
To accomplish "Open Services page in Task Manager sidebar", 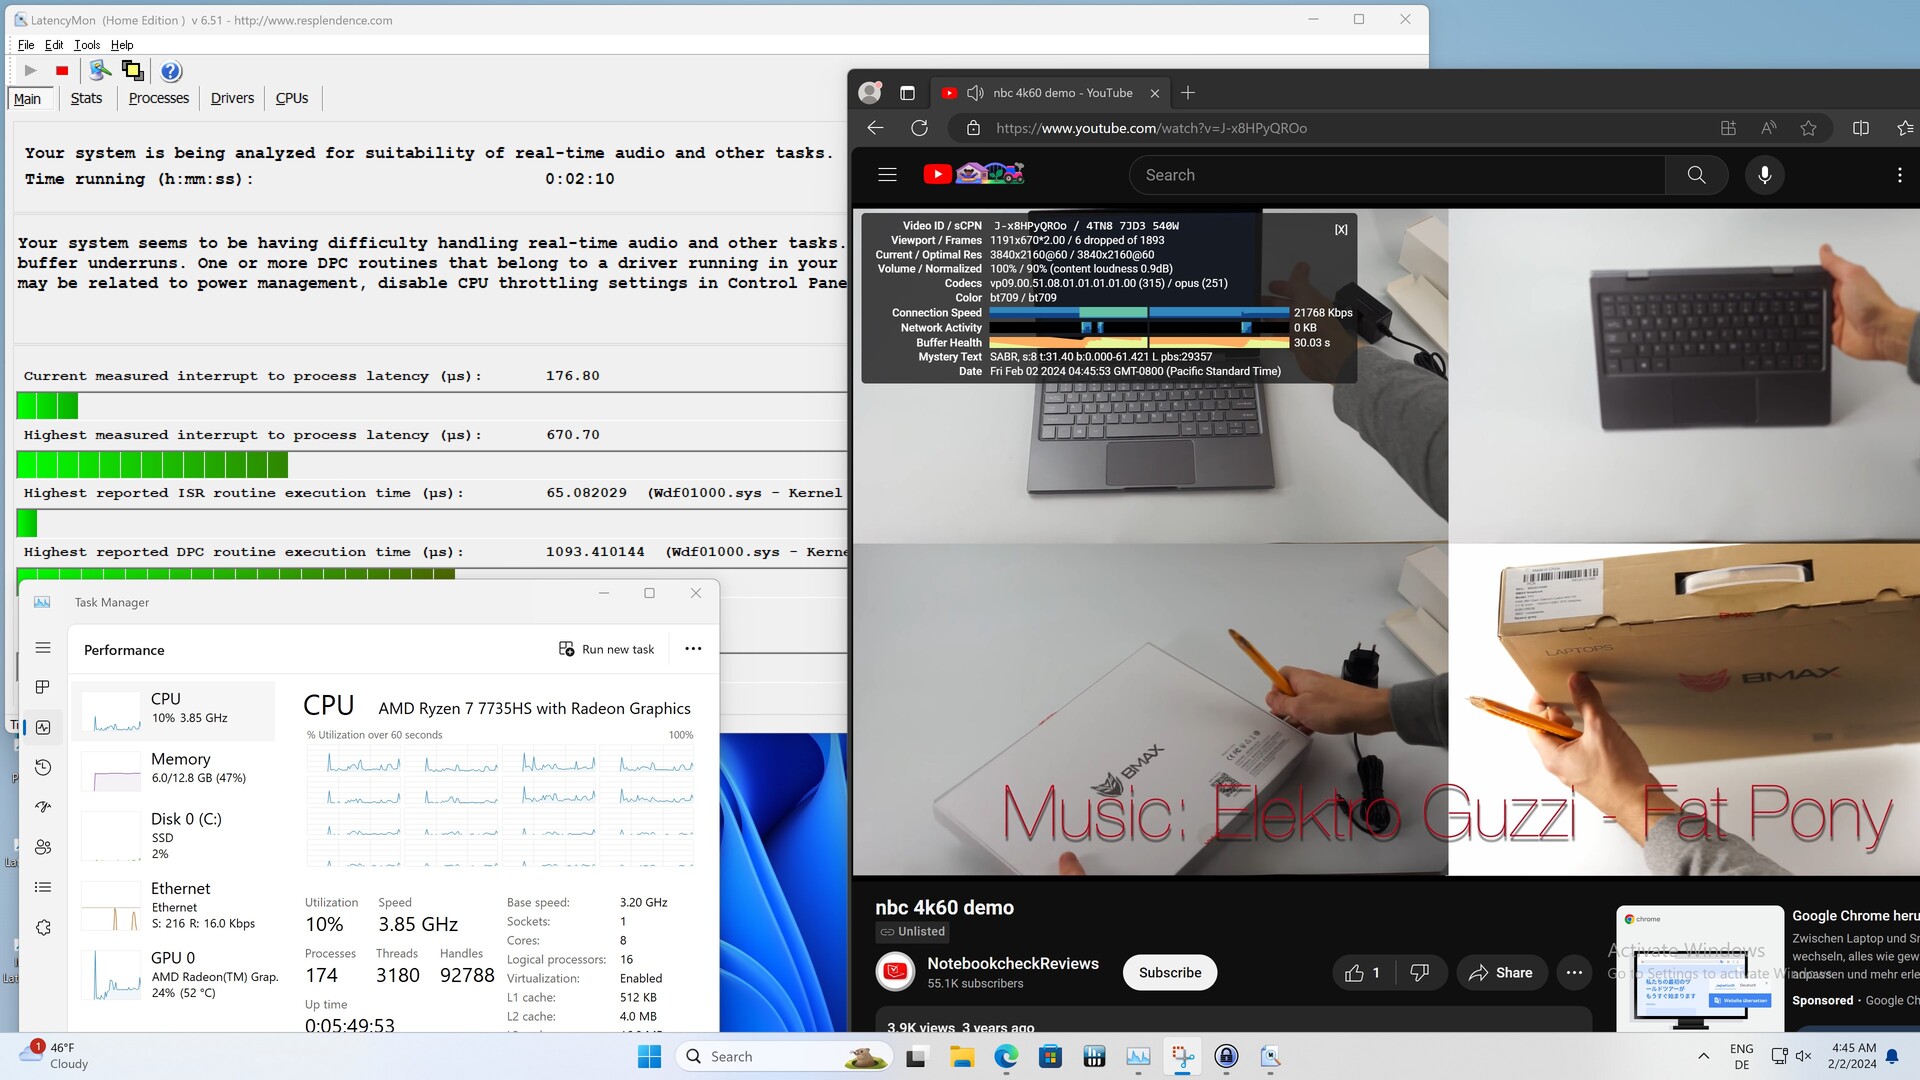I will click(43, 927).
